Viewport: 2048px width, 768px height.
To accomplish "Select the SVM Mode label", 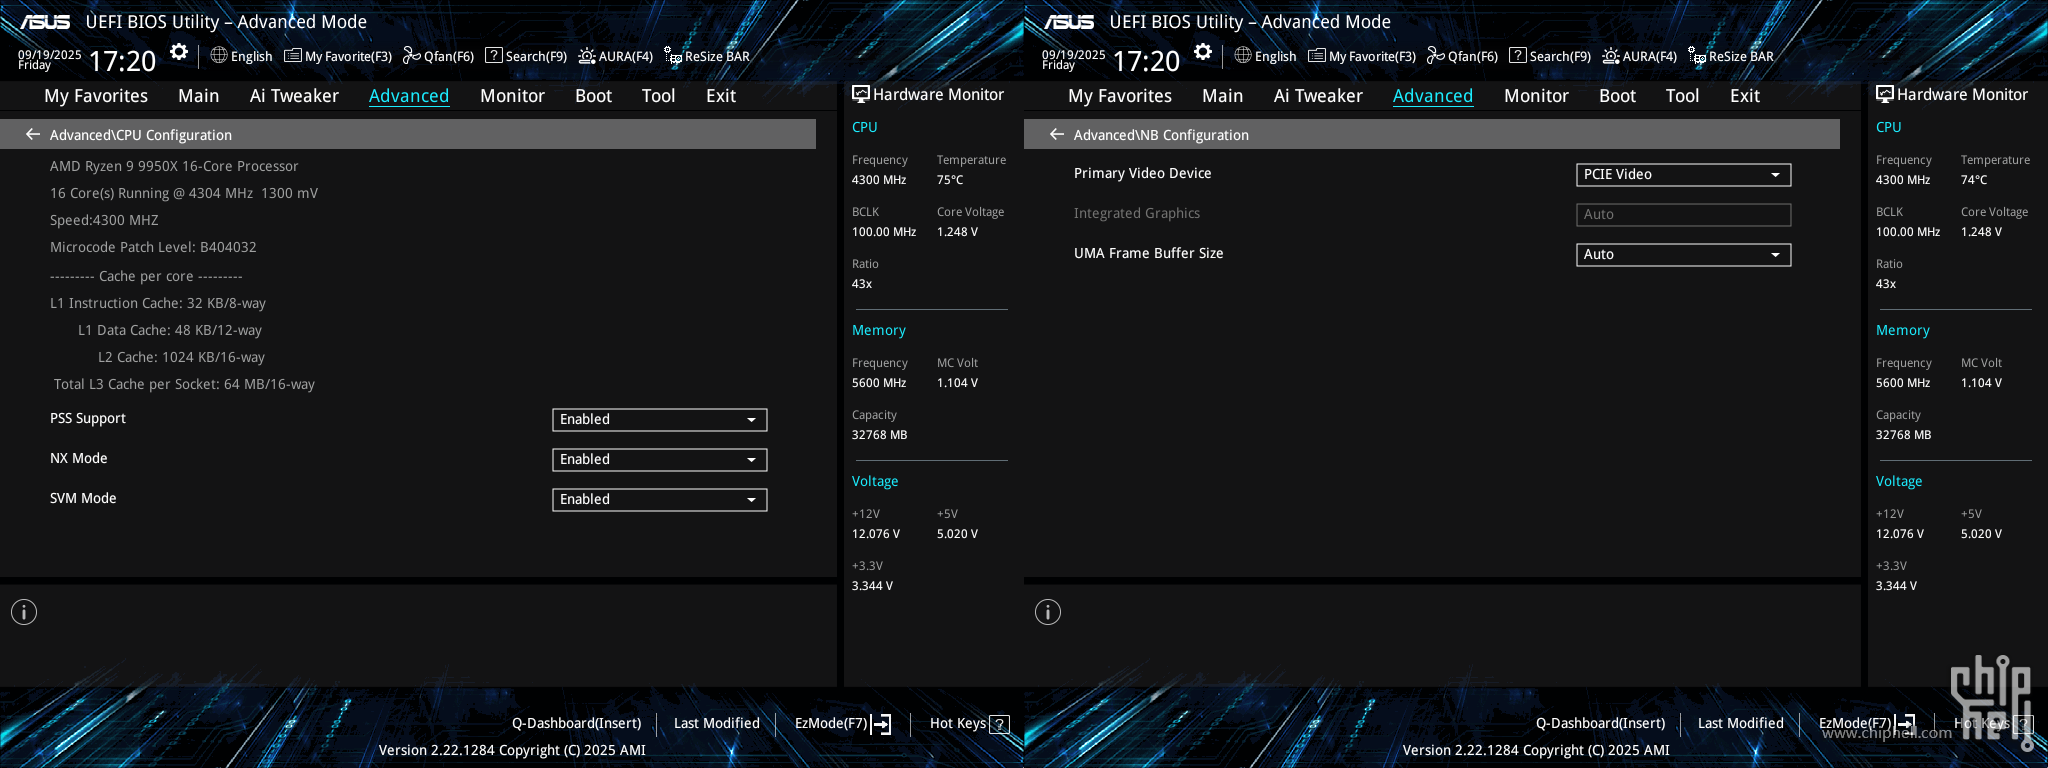I will pos(83,498).
